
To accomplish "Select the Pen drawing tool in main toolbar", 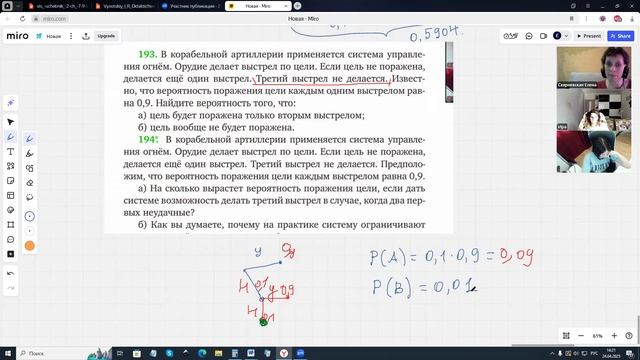I will (11, 137).
